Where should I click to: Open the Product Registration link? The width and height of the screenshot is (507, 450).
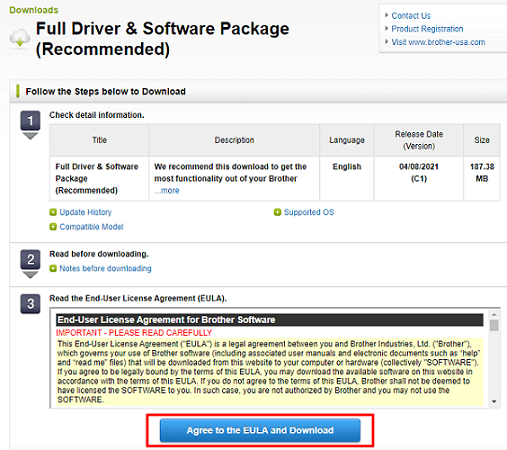[427, 29]
